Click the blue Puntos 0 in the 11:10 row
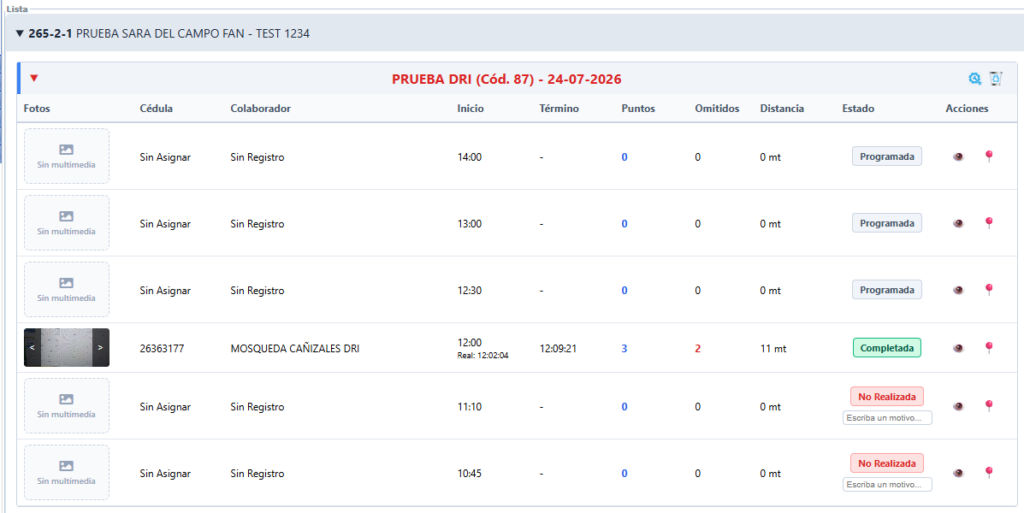This screenshot has width=1024, height=513. [x=624, y=407]
